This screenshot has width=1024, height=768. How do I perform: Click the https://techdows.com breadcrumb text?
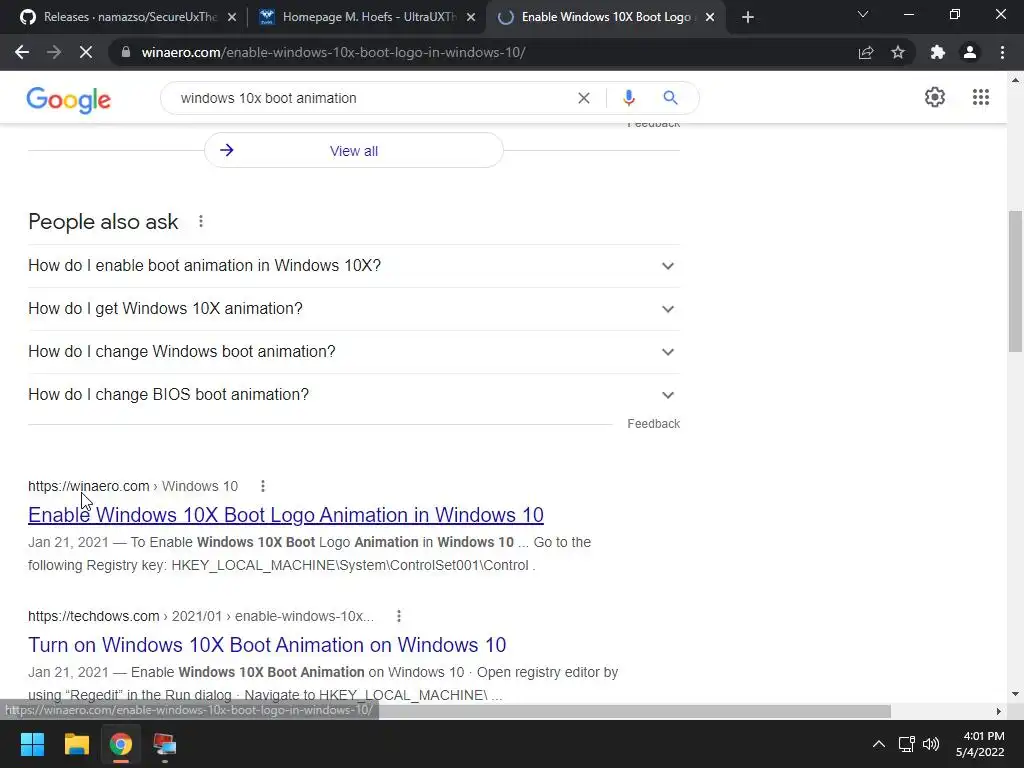[93, 616]
